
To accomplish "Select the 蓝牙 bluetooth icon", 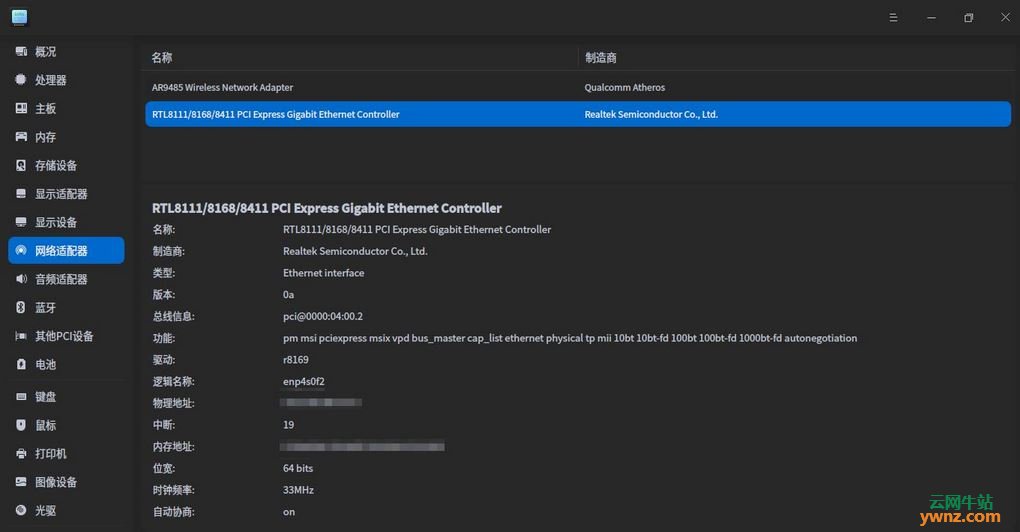I will tap(21, 307).
